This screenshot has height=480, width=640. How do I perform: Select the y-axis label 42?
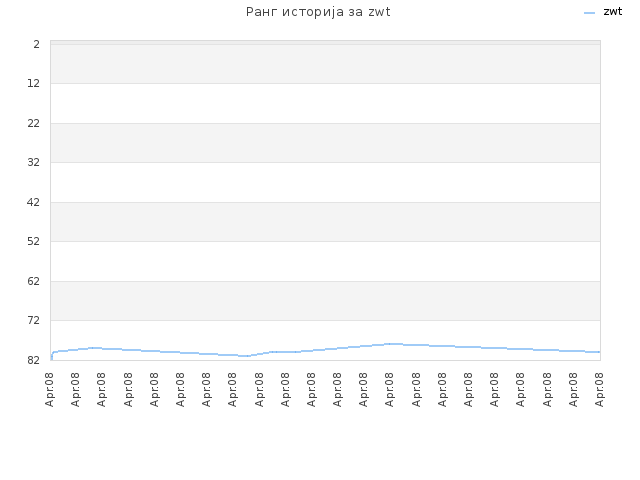point(33,202)
